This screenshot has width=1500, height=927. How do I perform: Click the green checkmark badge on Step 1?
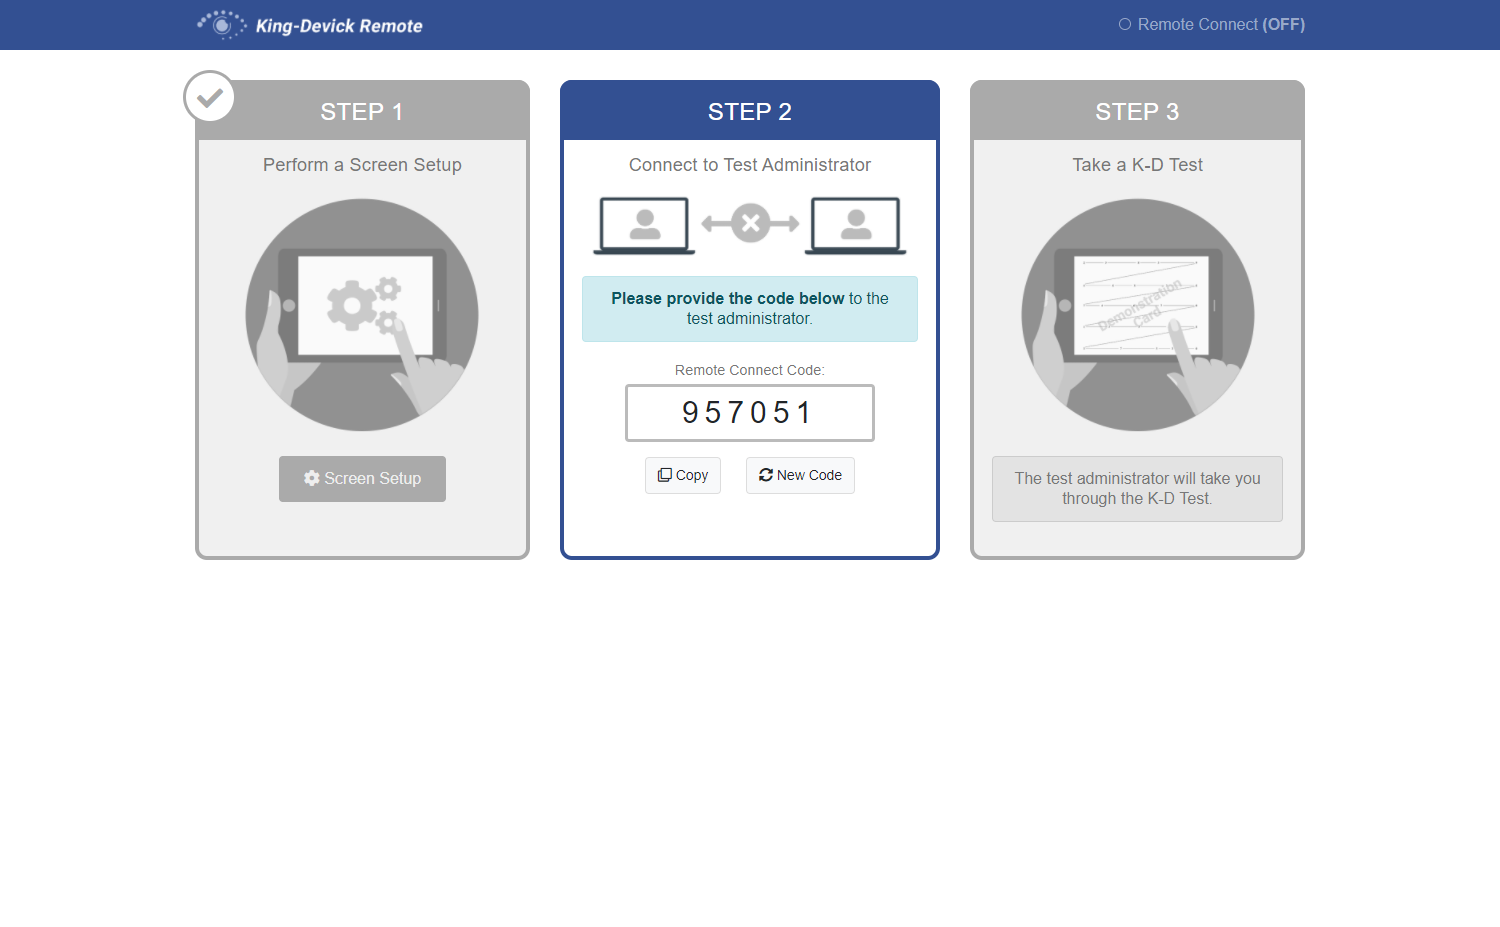pyautogui.click(x=208, y=96)
